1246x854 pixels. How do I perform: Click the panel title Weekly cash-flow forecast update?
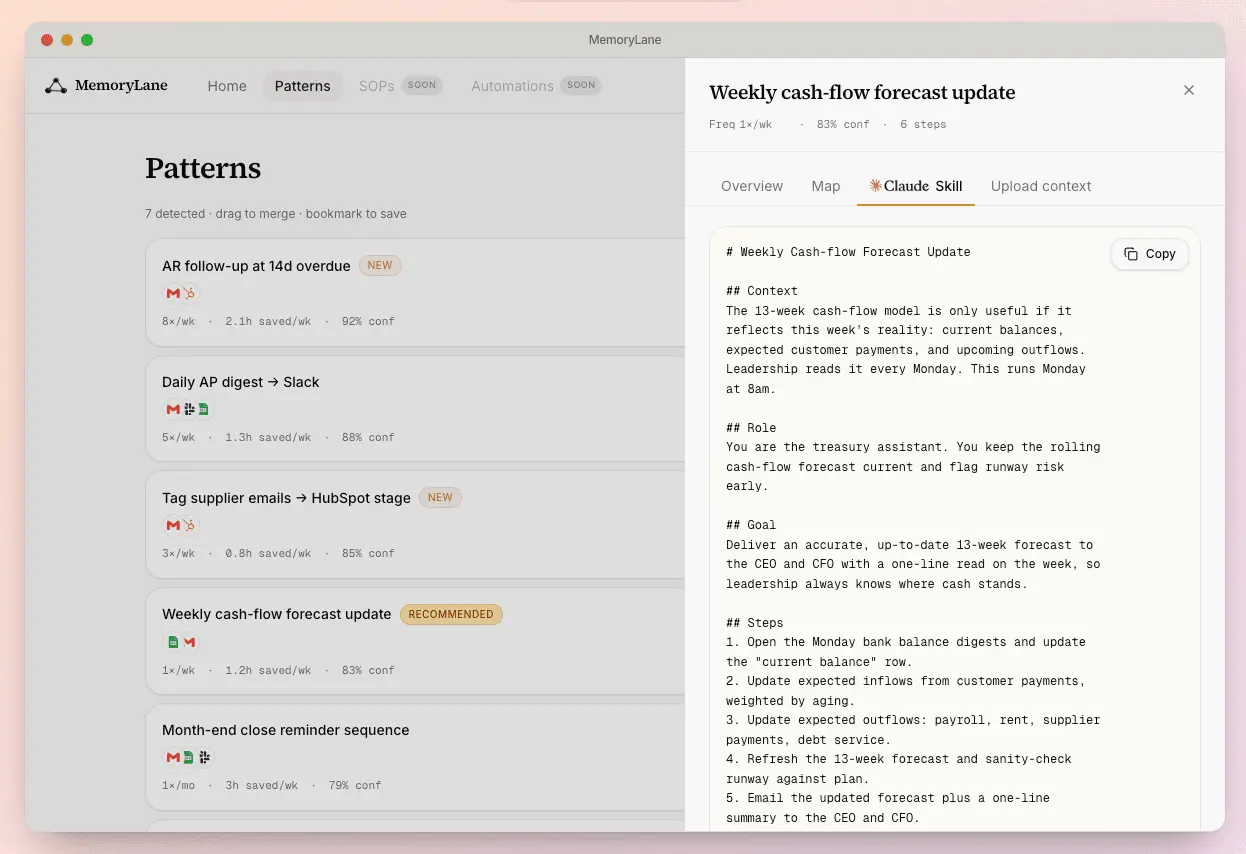pyautogui.click(x=862, y=93)
